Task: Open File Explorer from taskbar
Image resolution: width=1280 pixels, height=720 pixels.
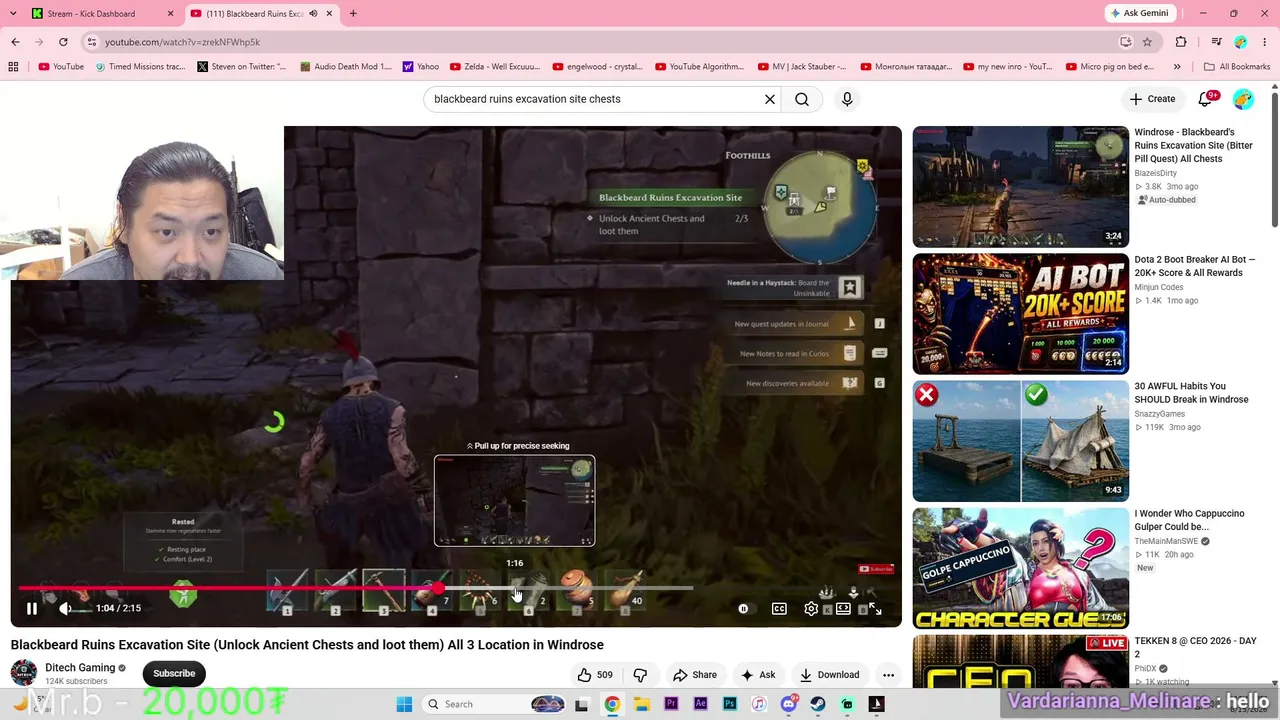Action: coord(641,704)
